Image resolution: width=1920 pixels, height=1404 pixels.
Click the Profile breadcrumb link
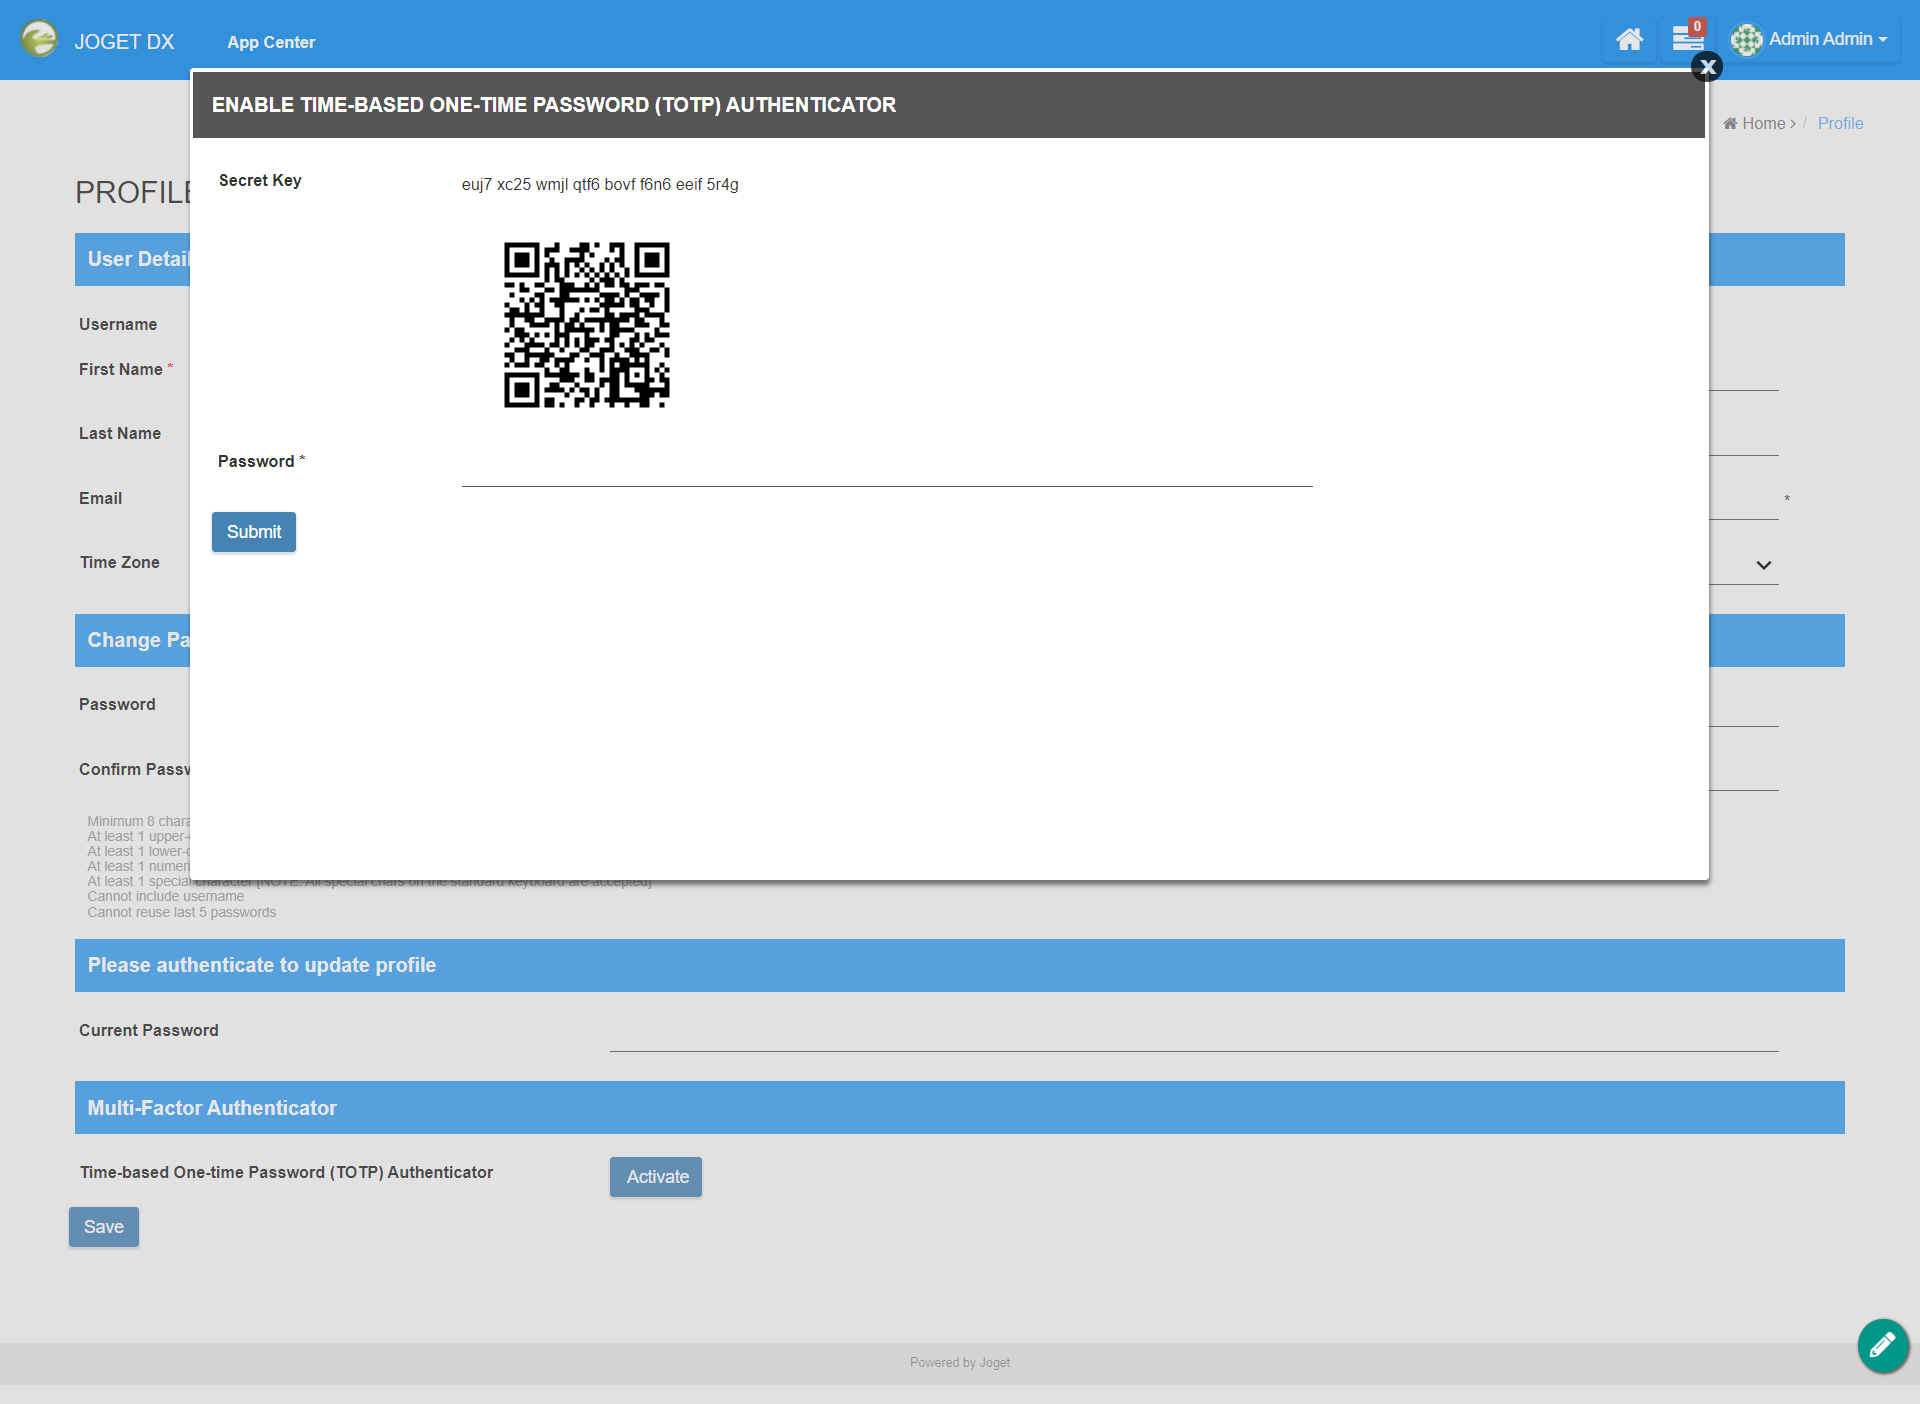(1840, 123)
